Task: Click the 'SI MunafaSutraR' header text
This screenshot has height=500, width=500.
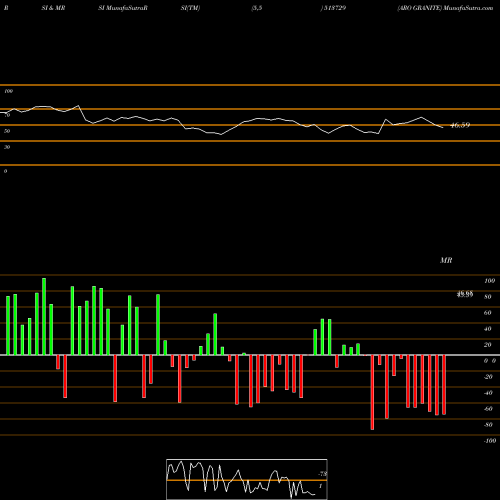Action: (x=123, y=8)
